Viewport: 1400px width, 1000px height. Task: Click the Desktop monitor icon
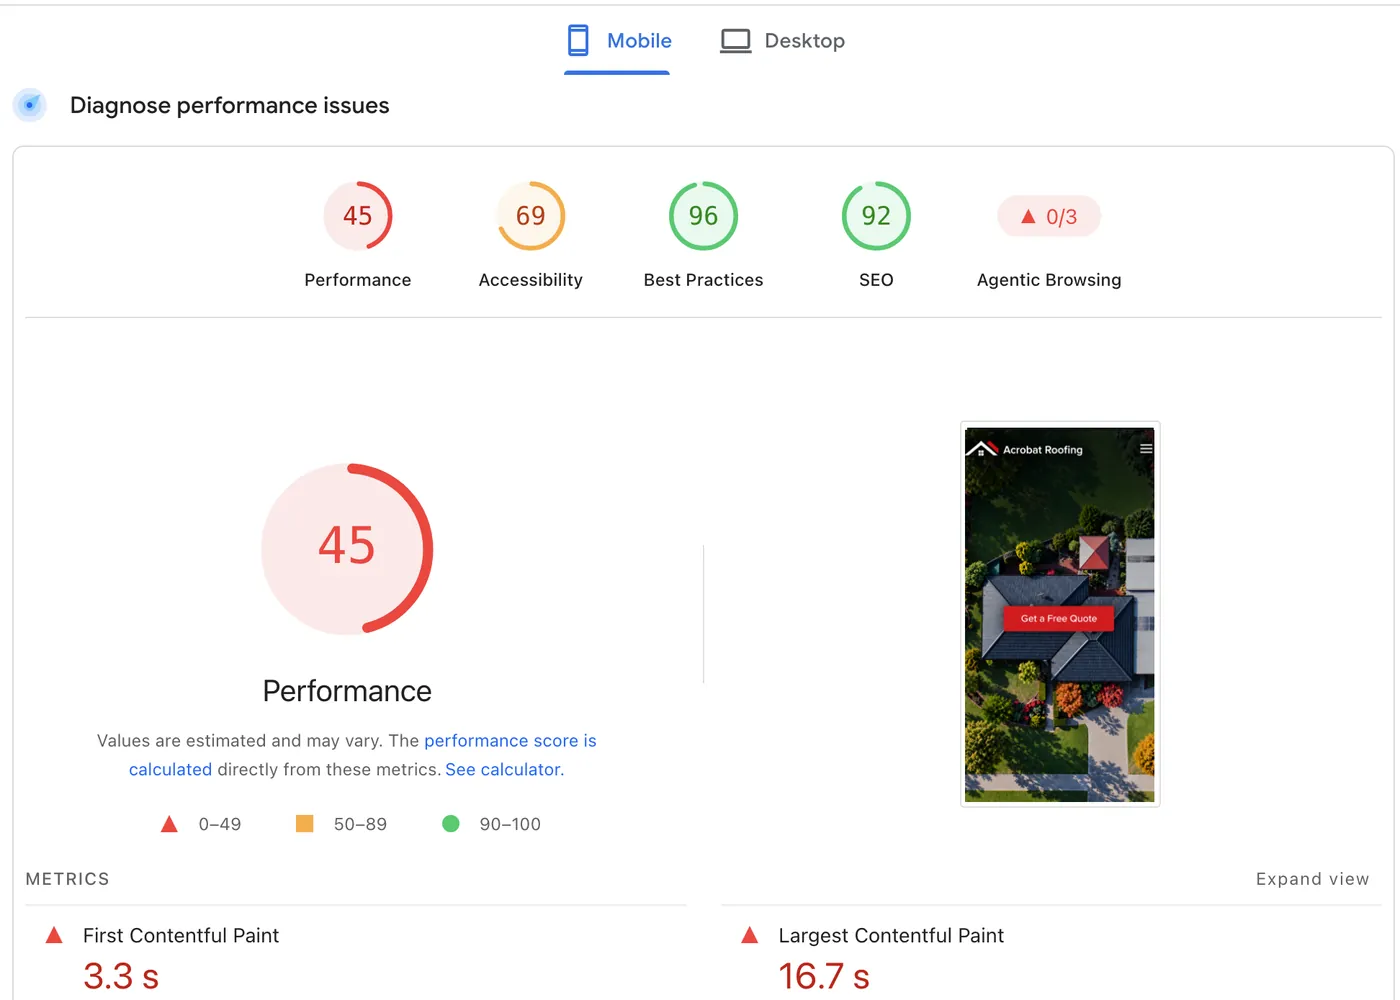pos(736,41)
